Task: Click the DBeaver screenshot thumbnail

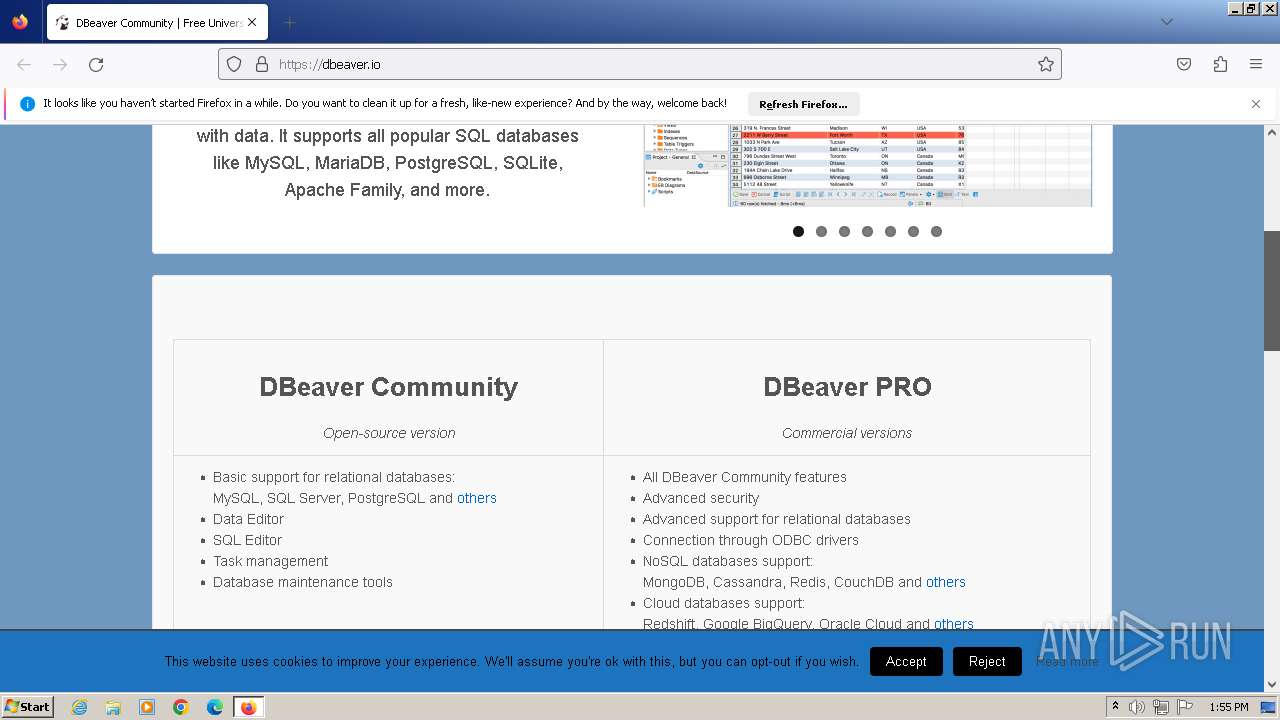Action: click(x=868, y=166)
